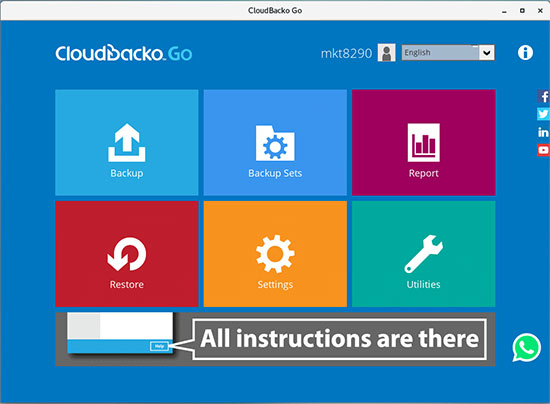Open the Backup tile

pos(127,142)
